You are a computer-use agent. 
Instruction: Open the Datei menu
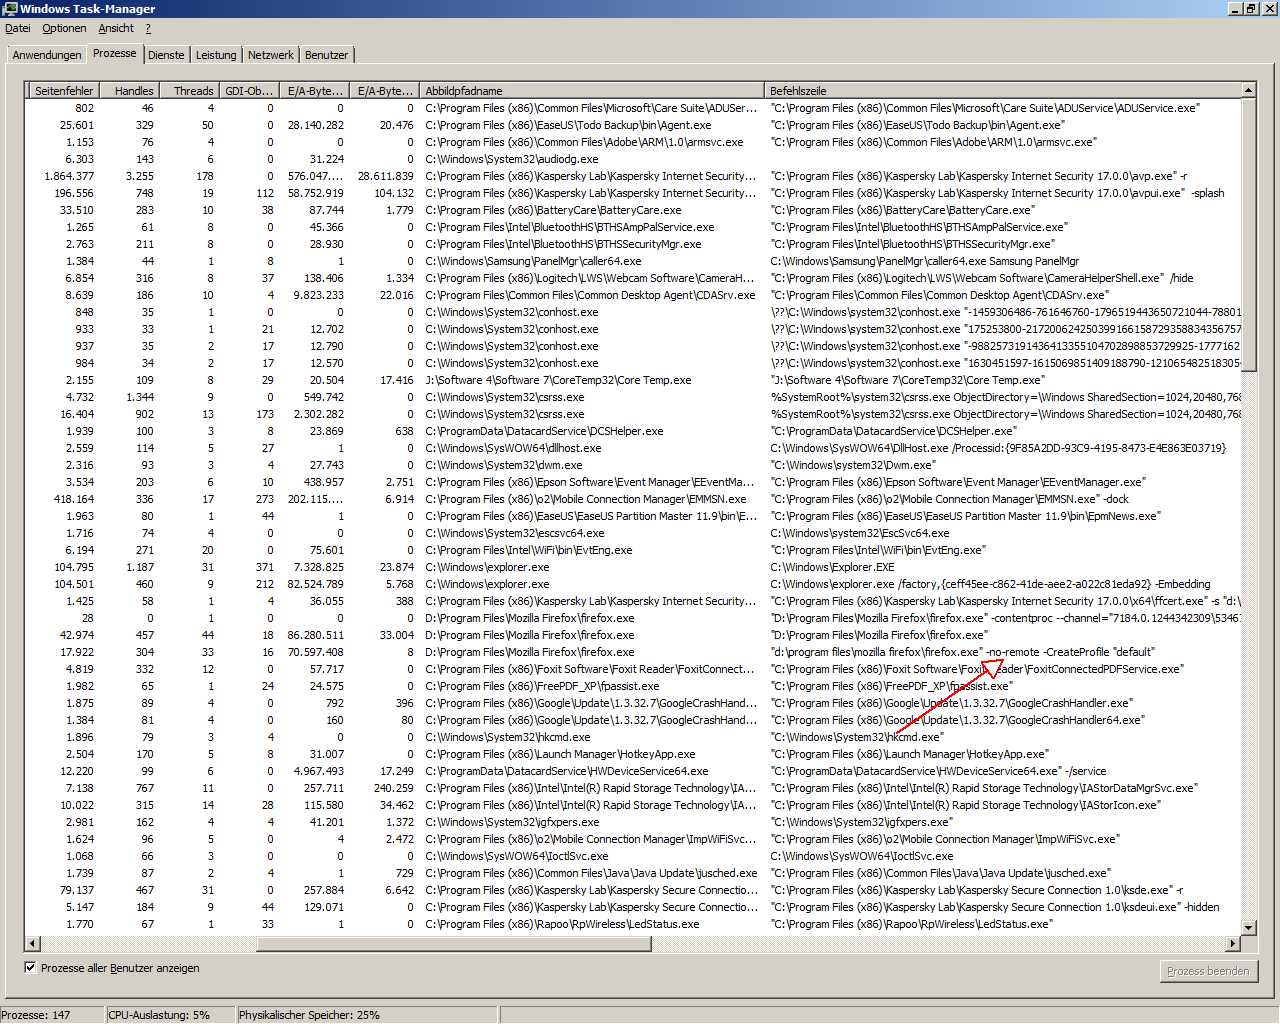[18, 28]
